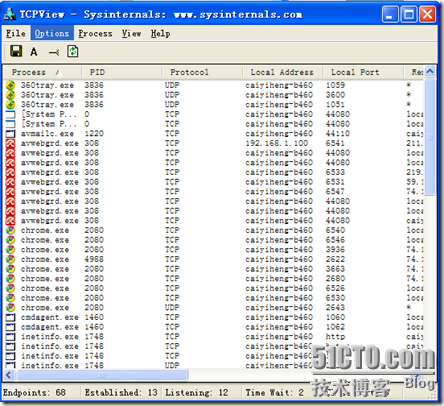Click chrome.exe icon with port 6540
Viewport: 444px width, 406px height.
11,230
